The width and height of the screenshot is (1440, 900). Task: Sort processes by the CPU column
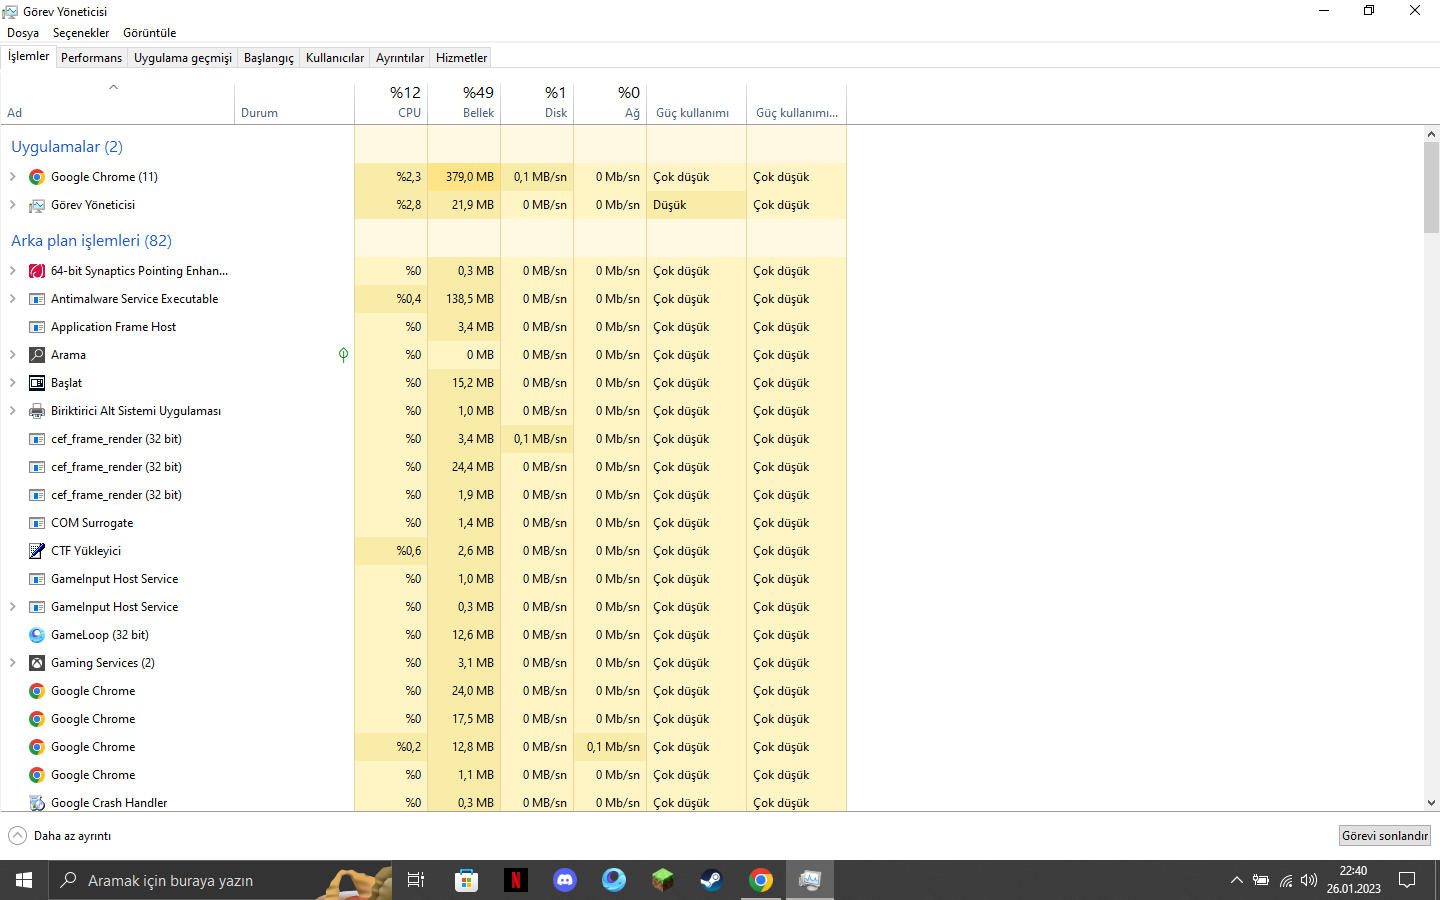(x=391, y=103)
